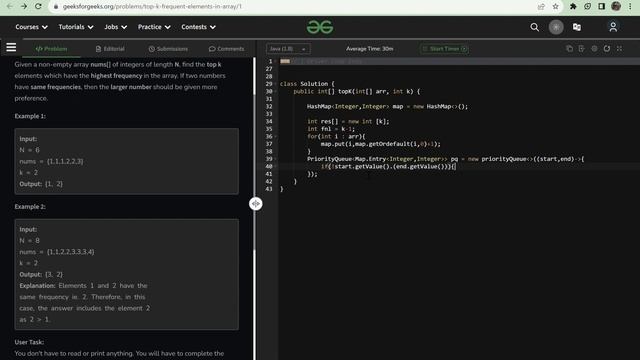Click the browser back arrow
Viewport: 640px width, 360px height.
point(9,7)
